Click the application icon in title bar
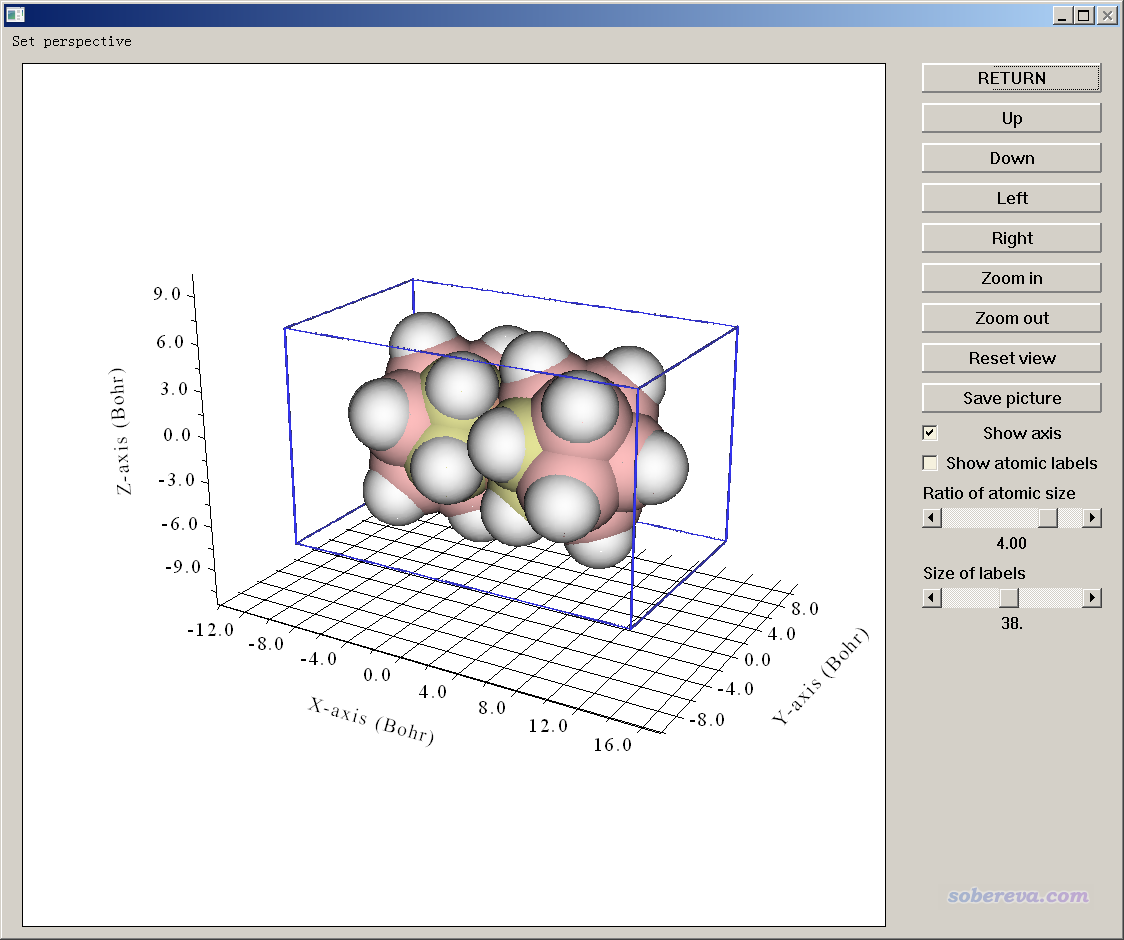The height and width of the screenshot is (940, 1124). (x=15, y=14)
